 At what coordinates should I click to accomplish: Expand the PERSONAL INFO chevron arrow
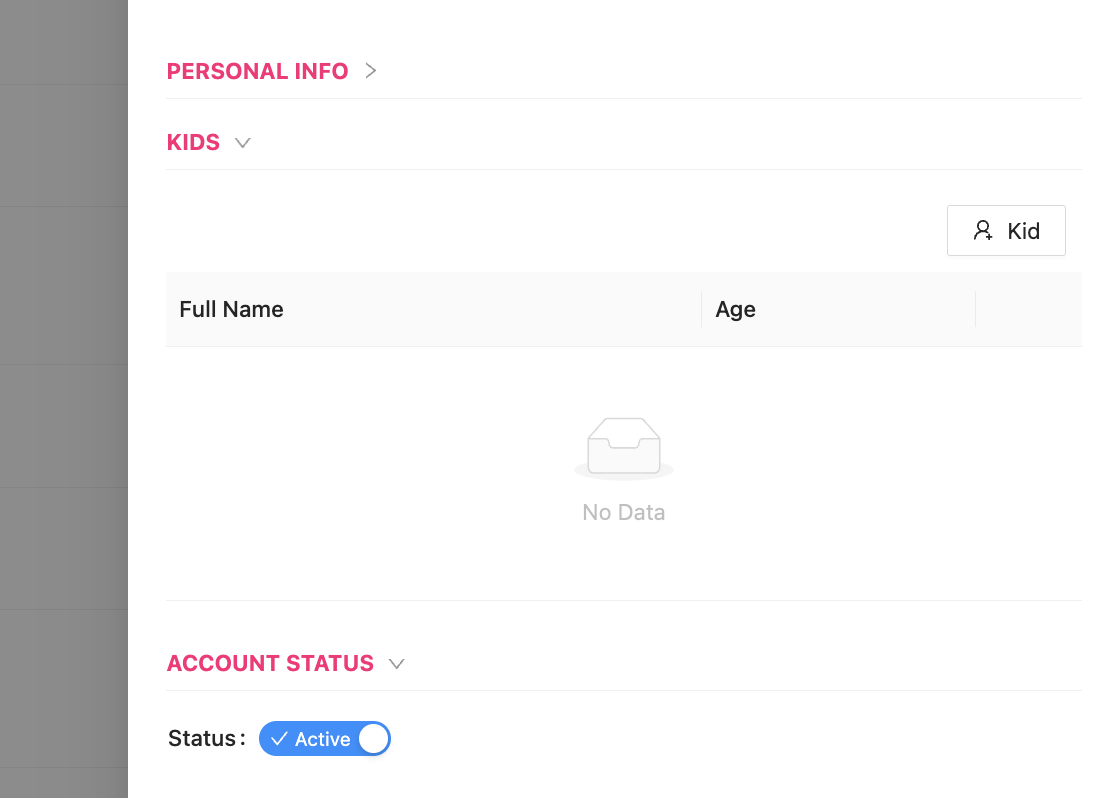point(371,71)
